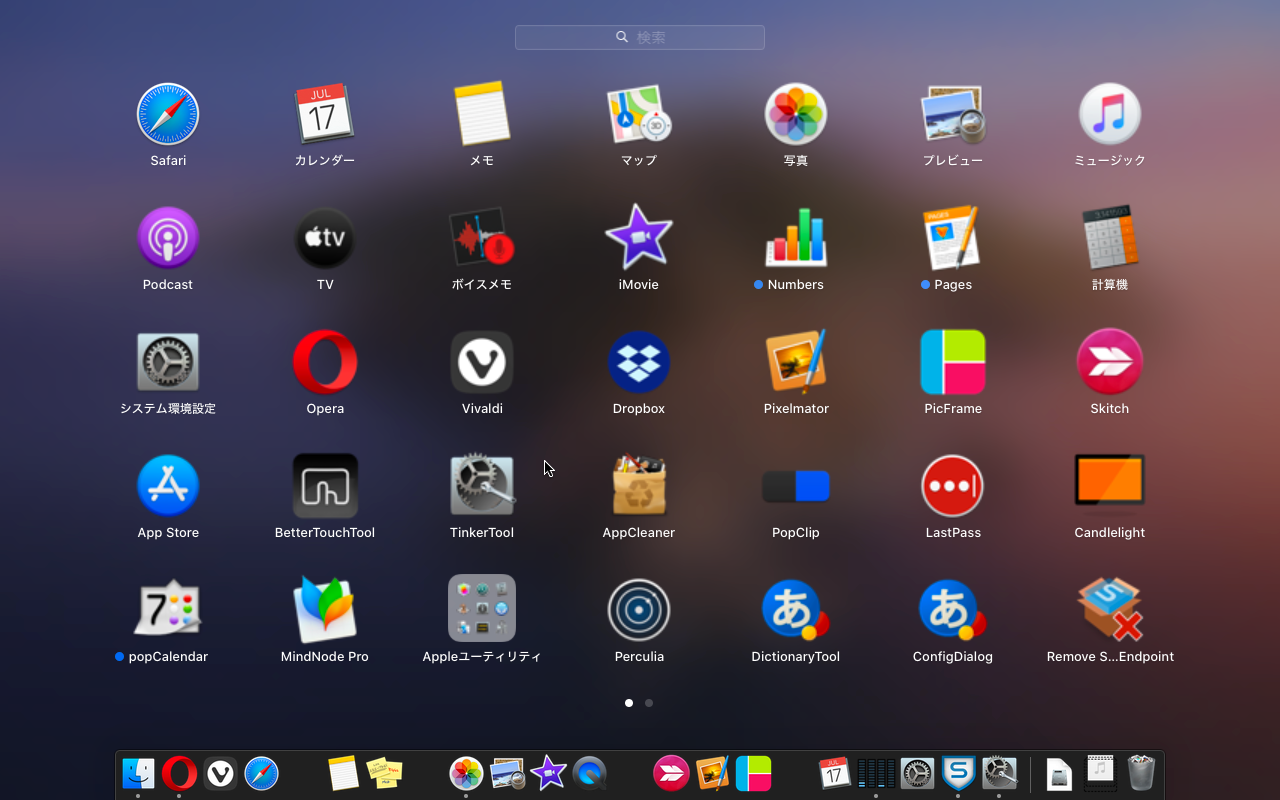Launch the ConfigDialog app
The height and width of the screenshot is (800, 1280).
pyautogui.click(x=953, y=610)
